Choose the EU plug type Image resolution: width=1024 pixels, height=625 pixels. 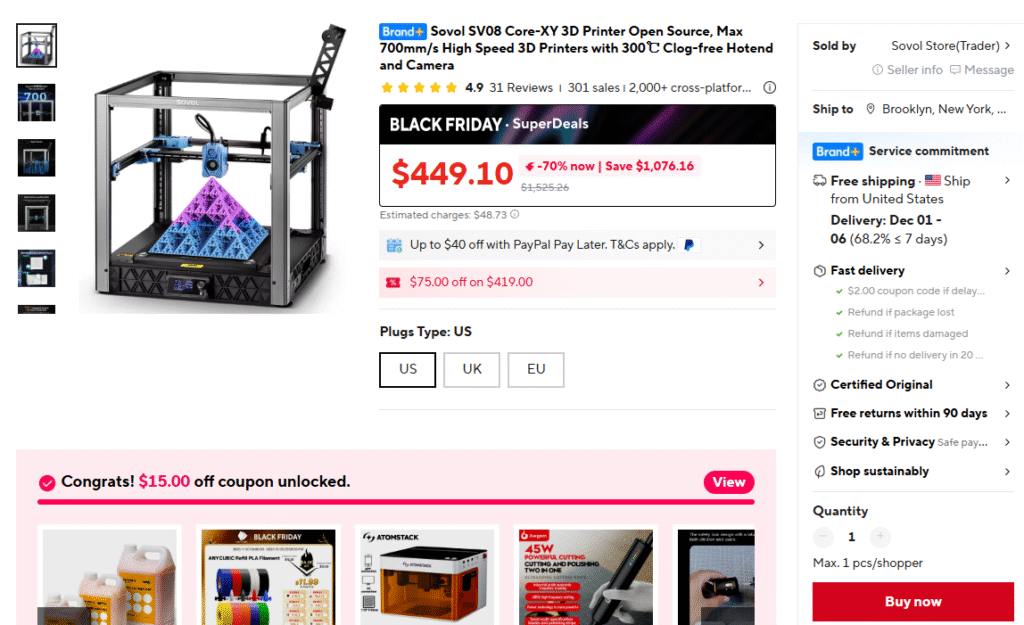pos(536,370)
